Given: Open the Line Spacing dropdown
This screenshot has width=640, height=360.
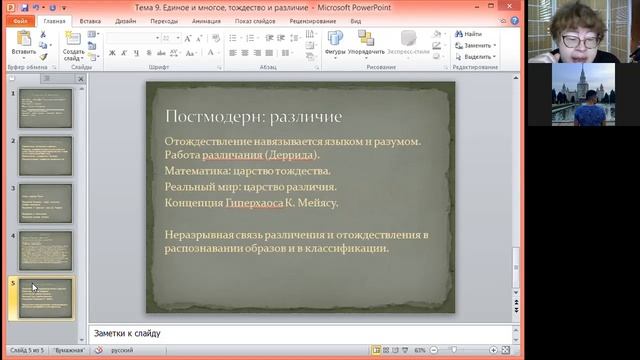Looking at the screenshot, I should (295, 38).
